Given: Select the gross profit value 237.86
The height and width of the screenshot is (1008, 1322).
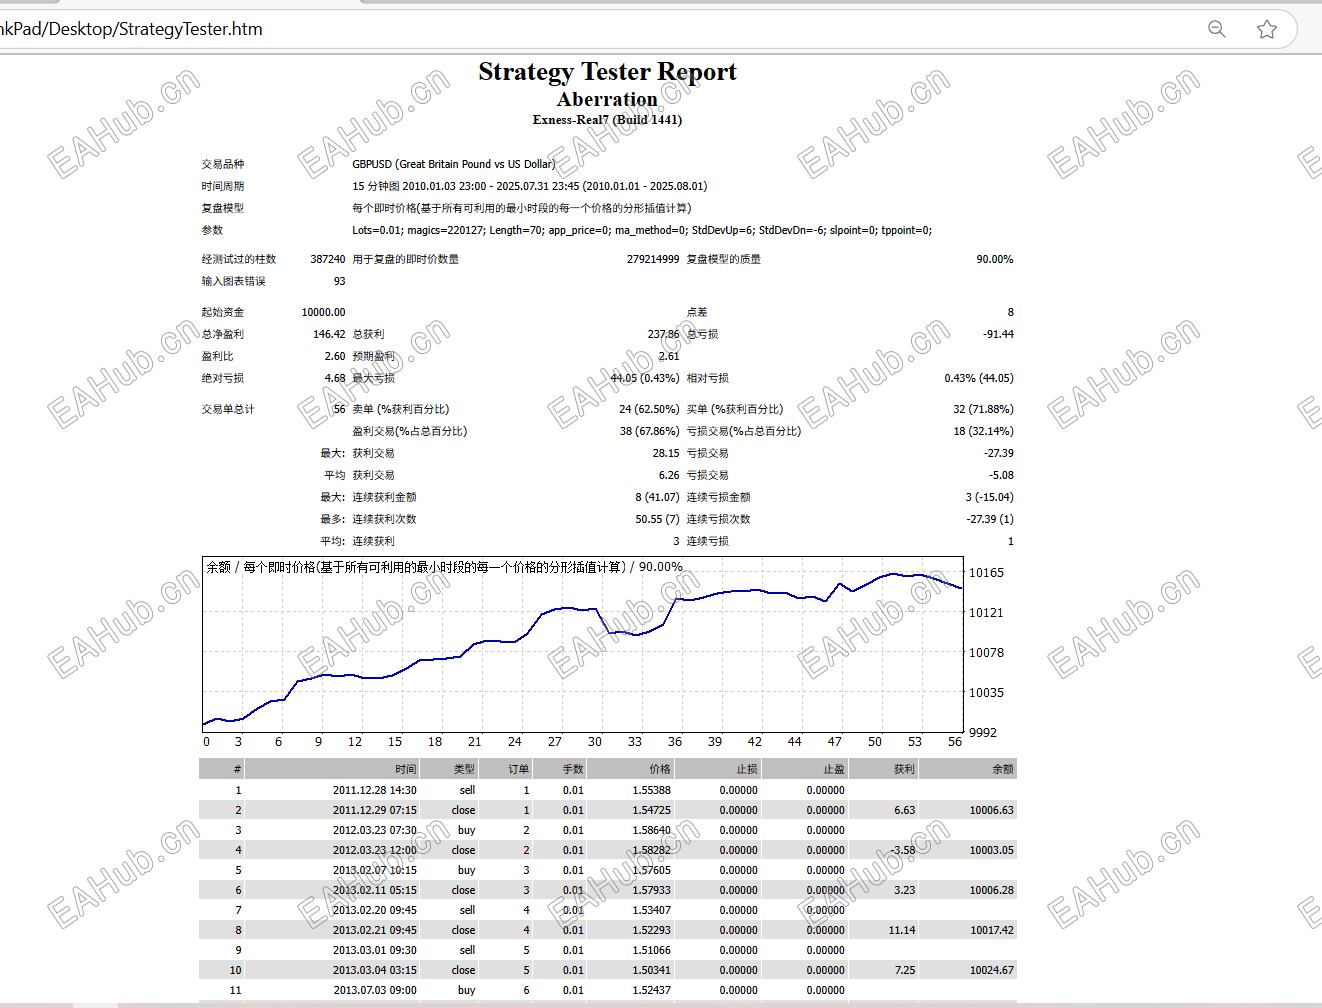Looking at the screenshot, I should pyautogui.click(x=663, y=334).
